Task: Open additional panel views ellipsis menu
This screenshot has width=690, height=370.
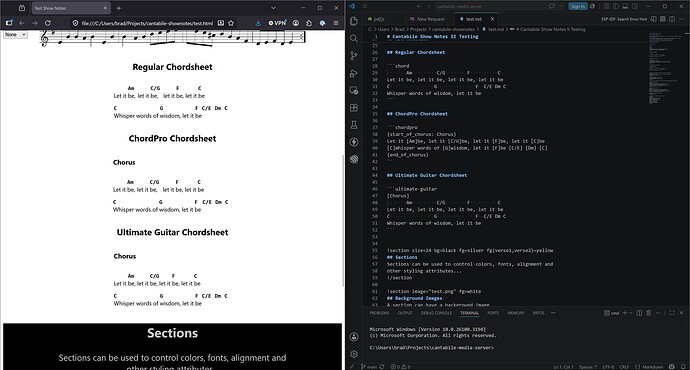Action: [553, 313]
